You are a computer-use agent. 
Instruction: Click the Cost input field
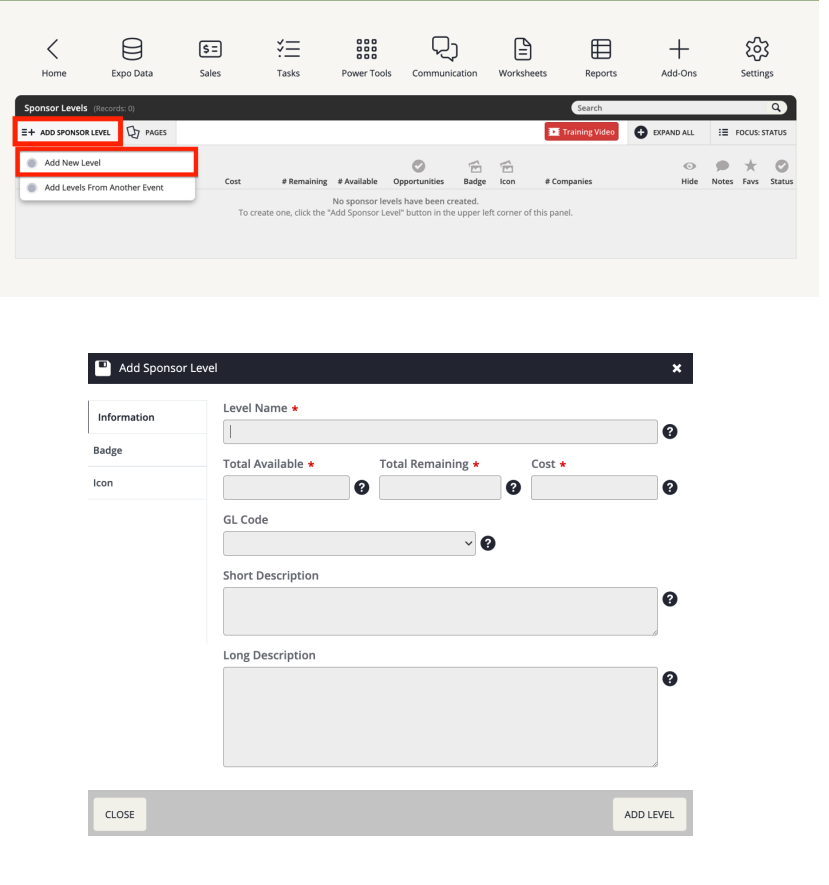(594, 488)
